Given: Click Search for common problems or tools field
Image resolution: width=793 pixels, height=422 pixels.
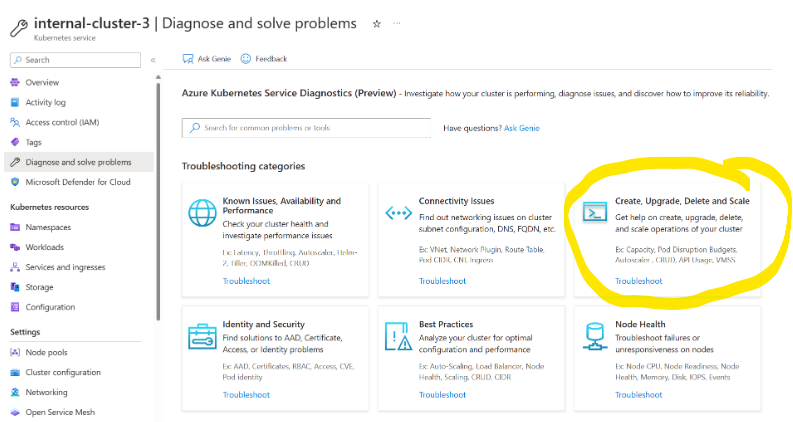Looking at the screenshot, I should click(x=306, y=128).
